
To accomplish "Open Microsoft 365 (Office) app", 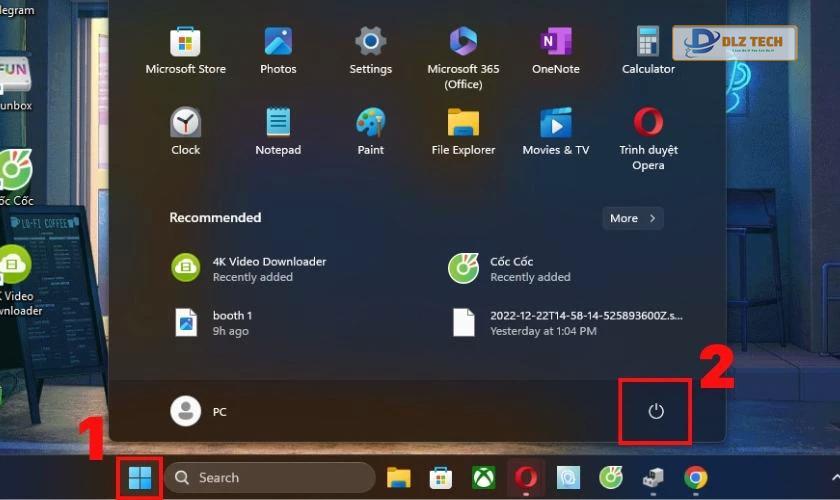I will coord(463,58).
